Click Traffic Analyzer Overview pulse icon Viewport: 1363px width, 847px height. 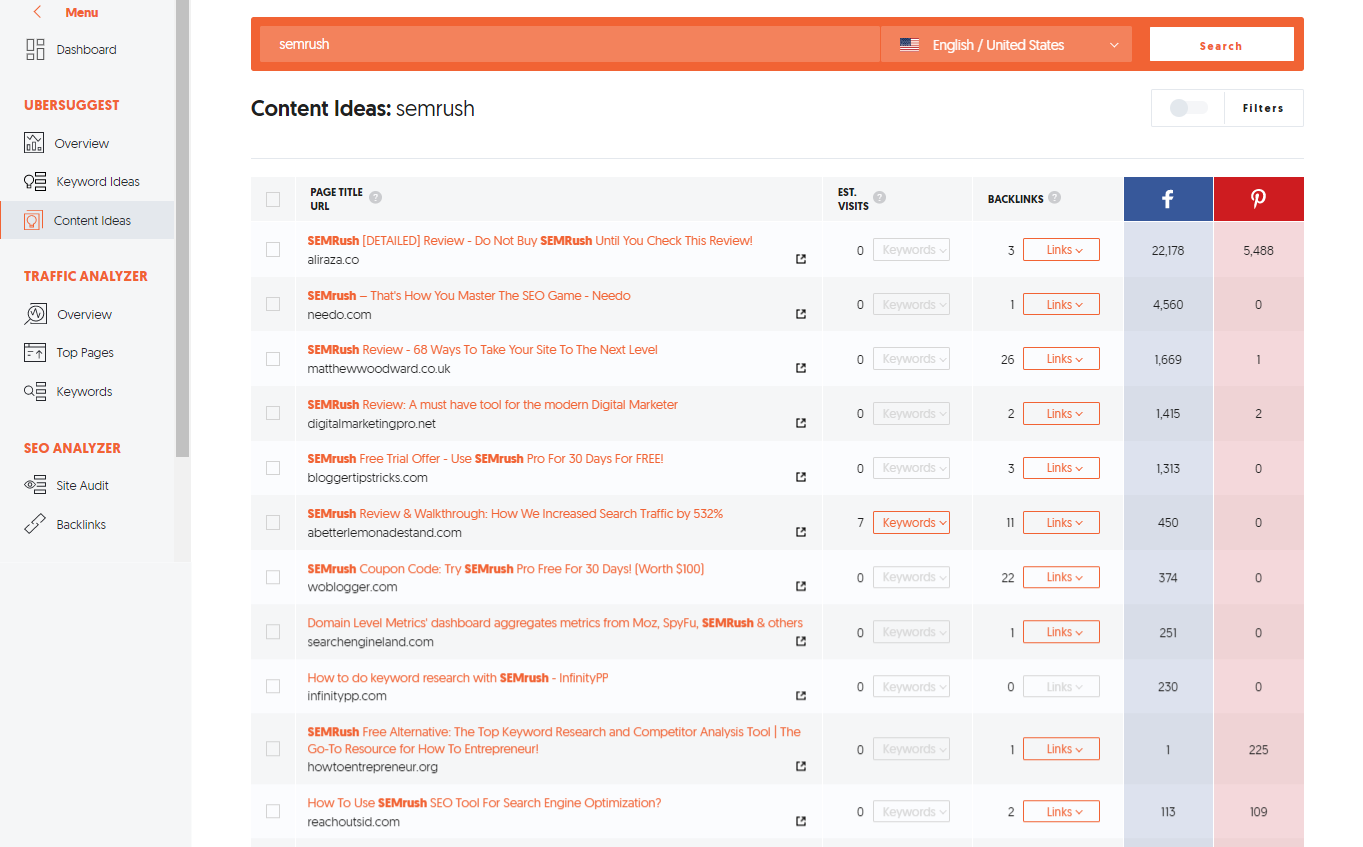(35, 314)
